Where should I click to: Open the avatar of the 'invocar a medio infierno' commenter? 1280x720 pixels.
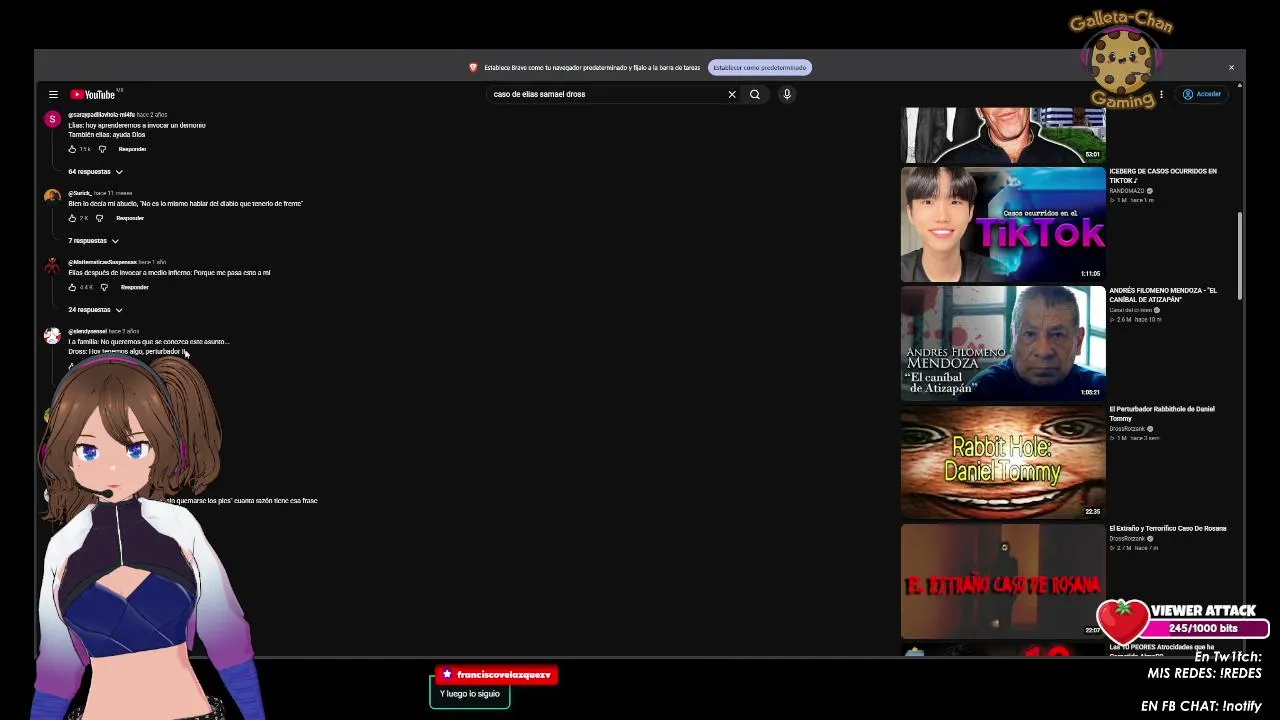coord(52,266)
